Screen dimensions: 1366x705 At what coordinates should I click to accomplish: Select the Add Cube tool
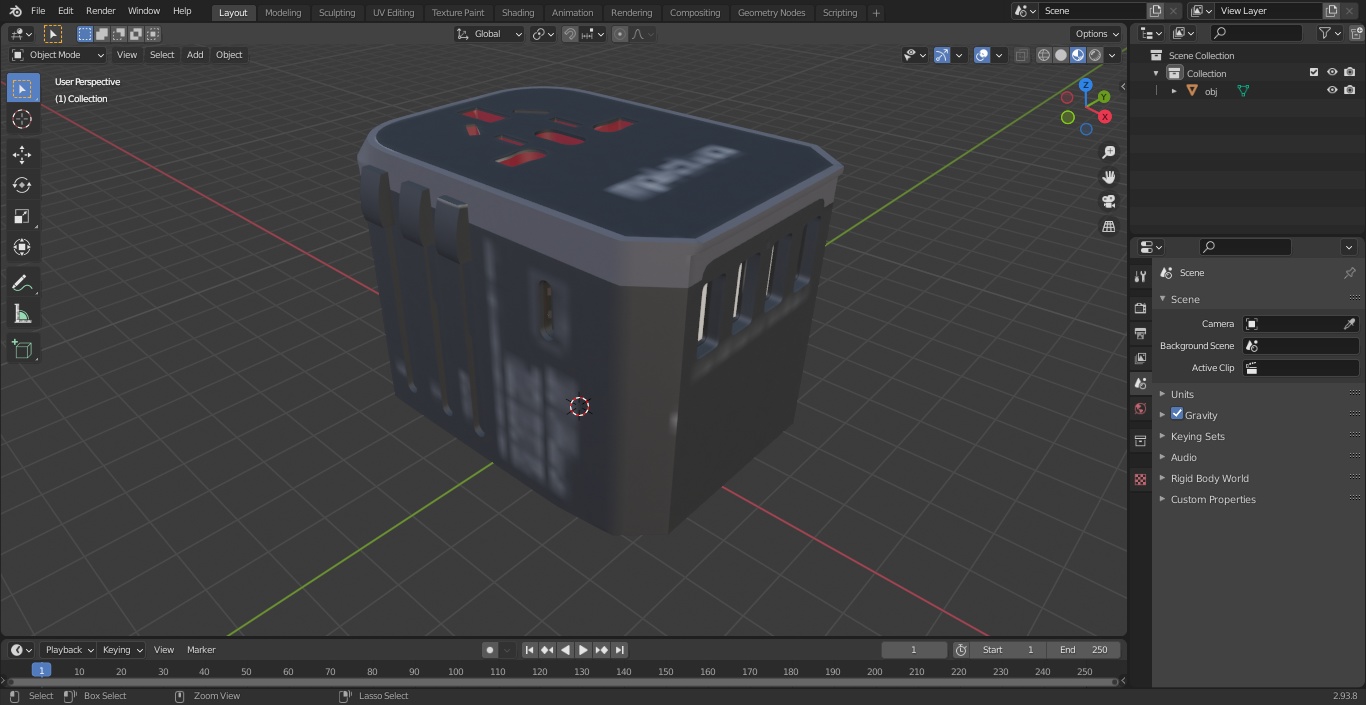coord(22,349)
